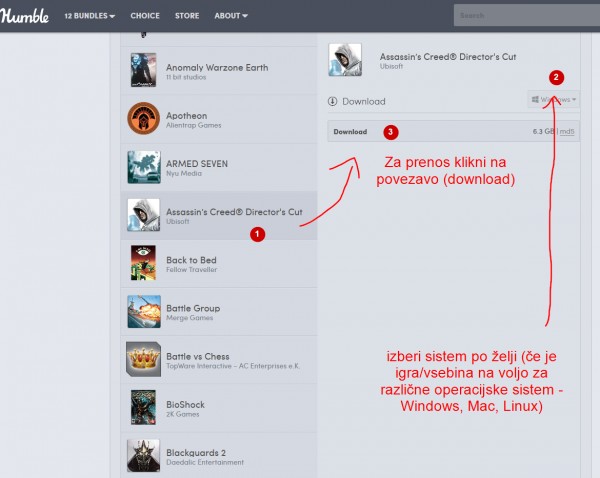The height and width of the screenshot is (478, 600).
Task: Open Assassin's Creed Director's Cut in list
Action: point(234,212)
